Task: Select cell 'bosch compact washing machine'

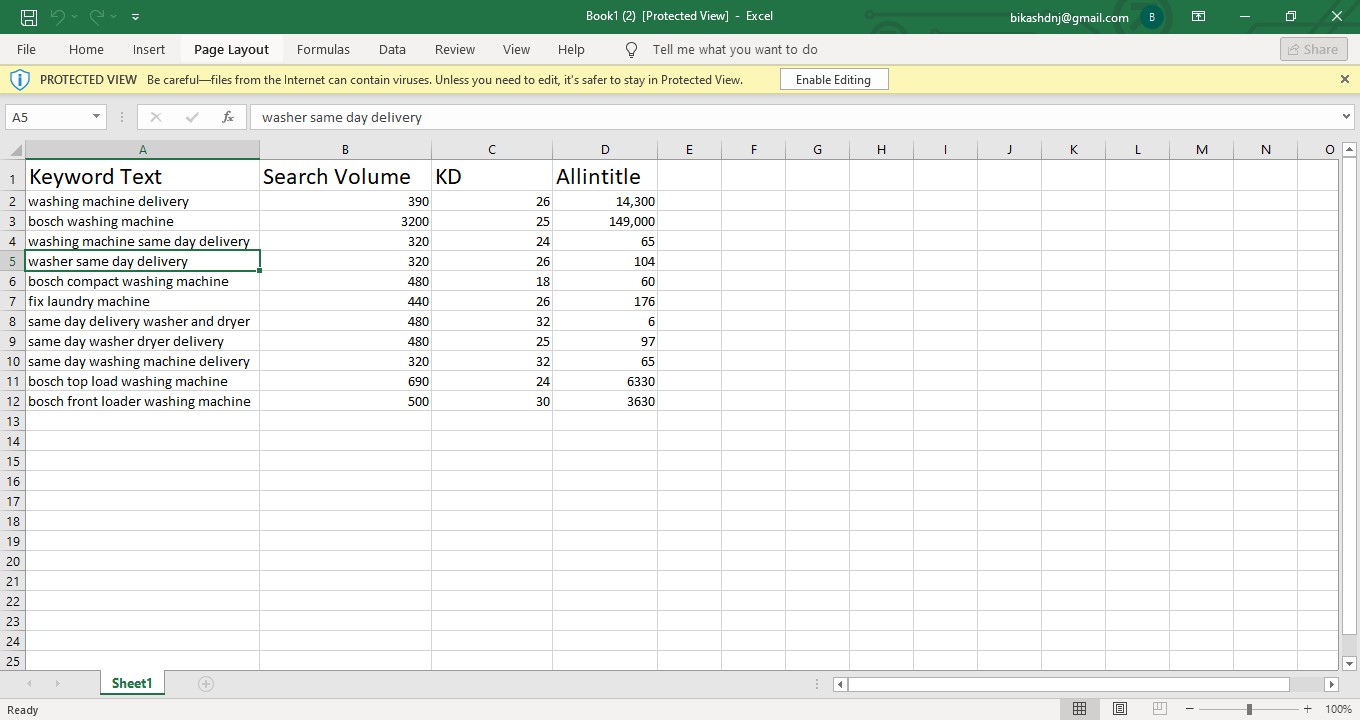Action: click(142, 281)
